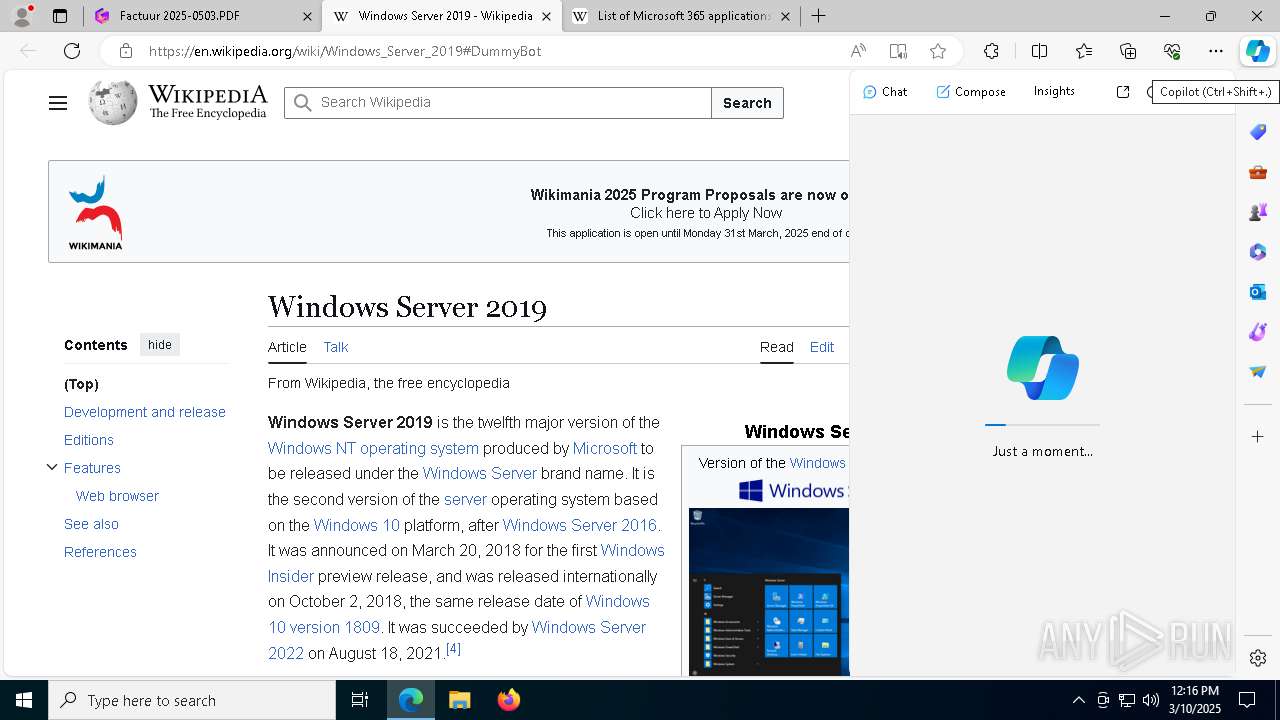Open sidebar settings gear icon

tap(1258, 658)
